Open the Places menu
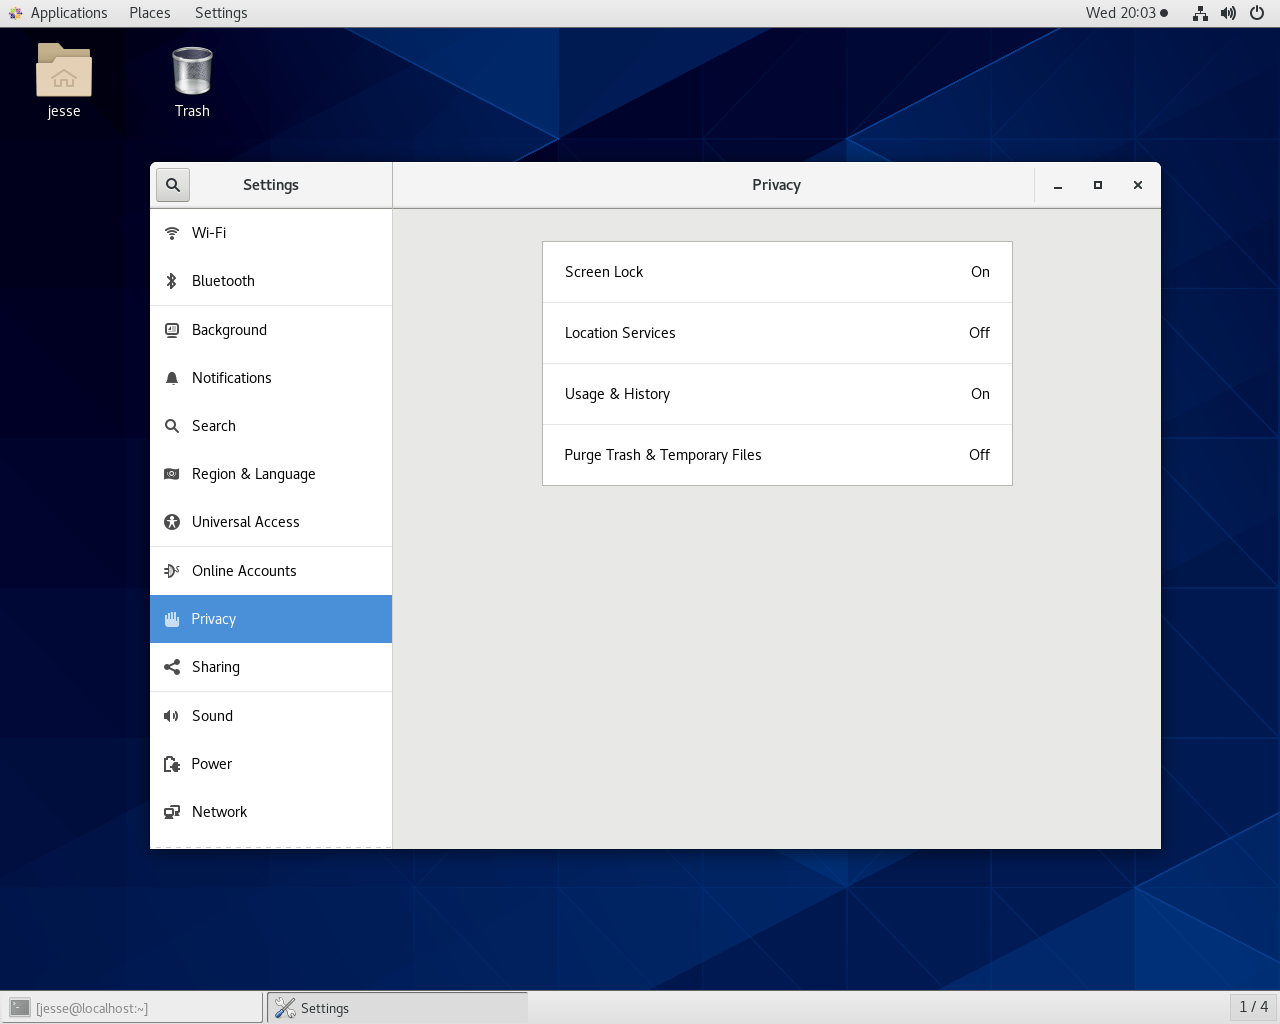1280x1024 pixels. pos(150,13)
